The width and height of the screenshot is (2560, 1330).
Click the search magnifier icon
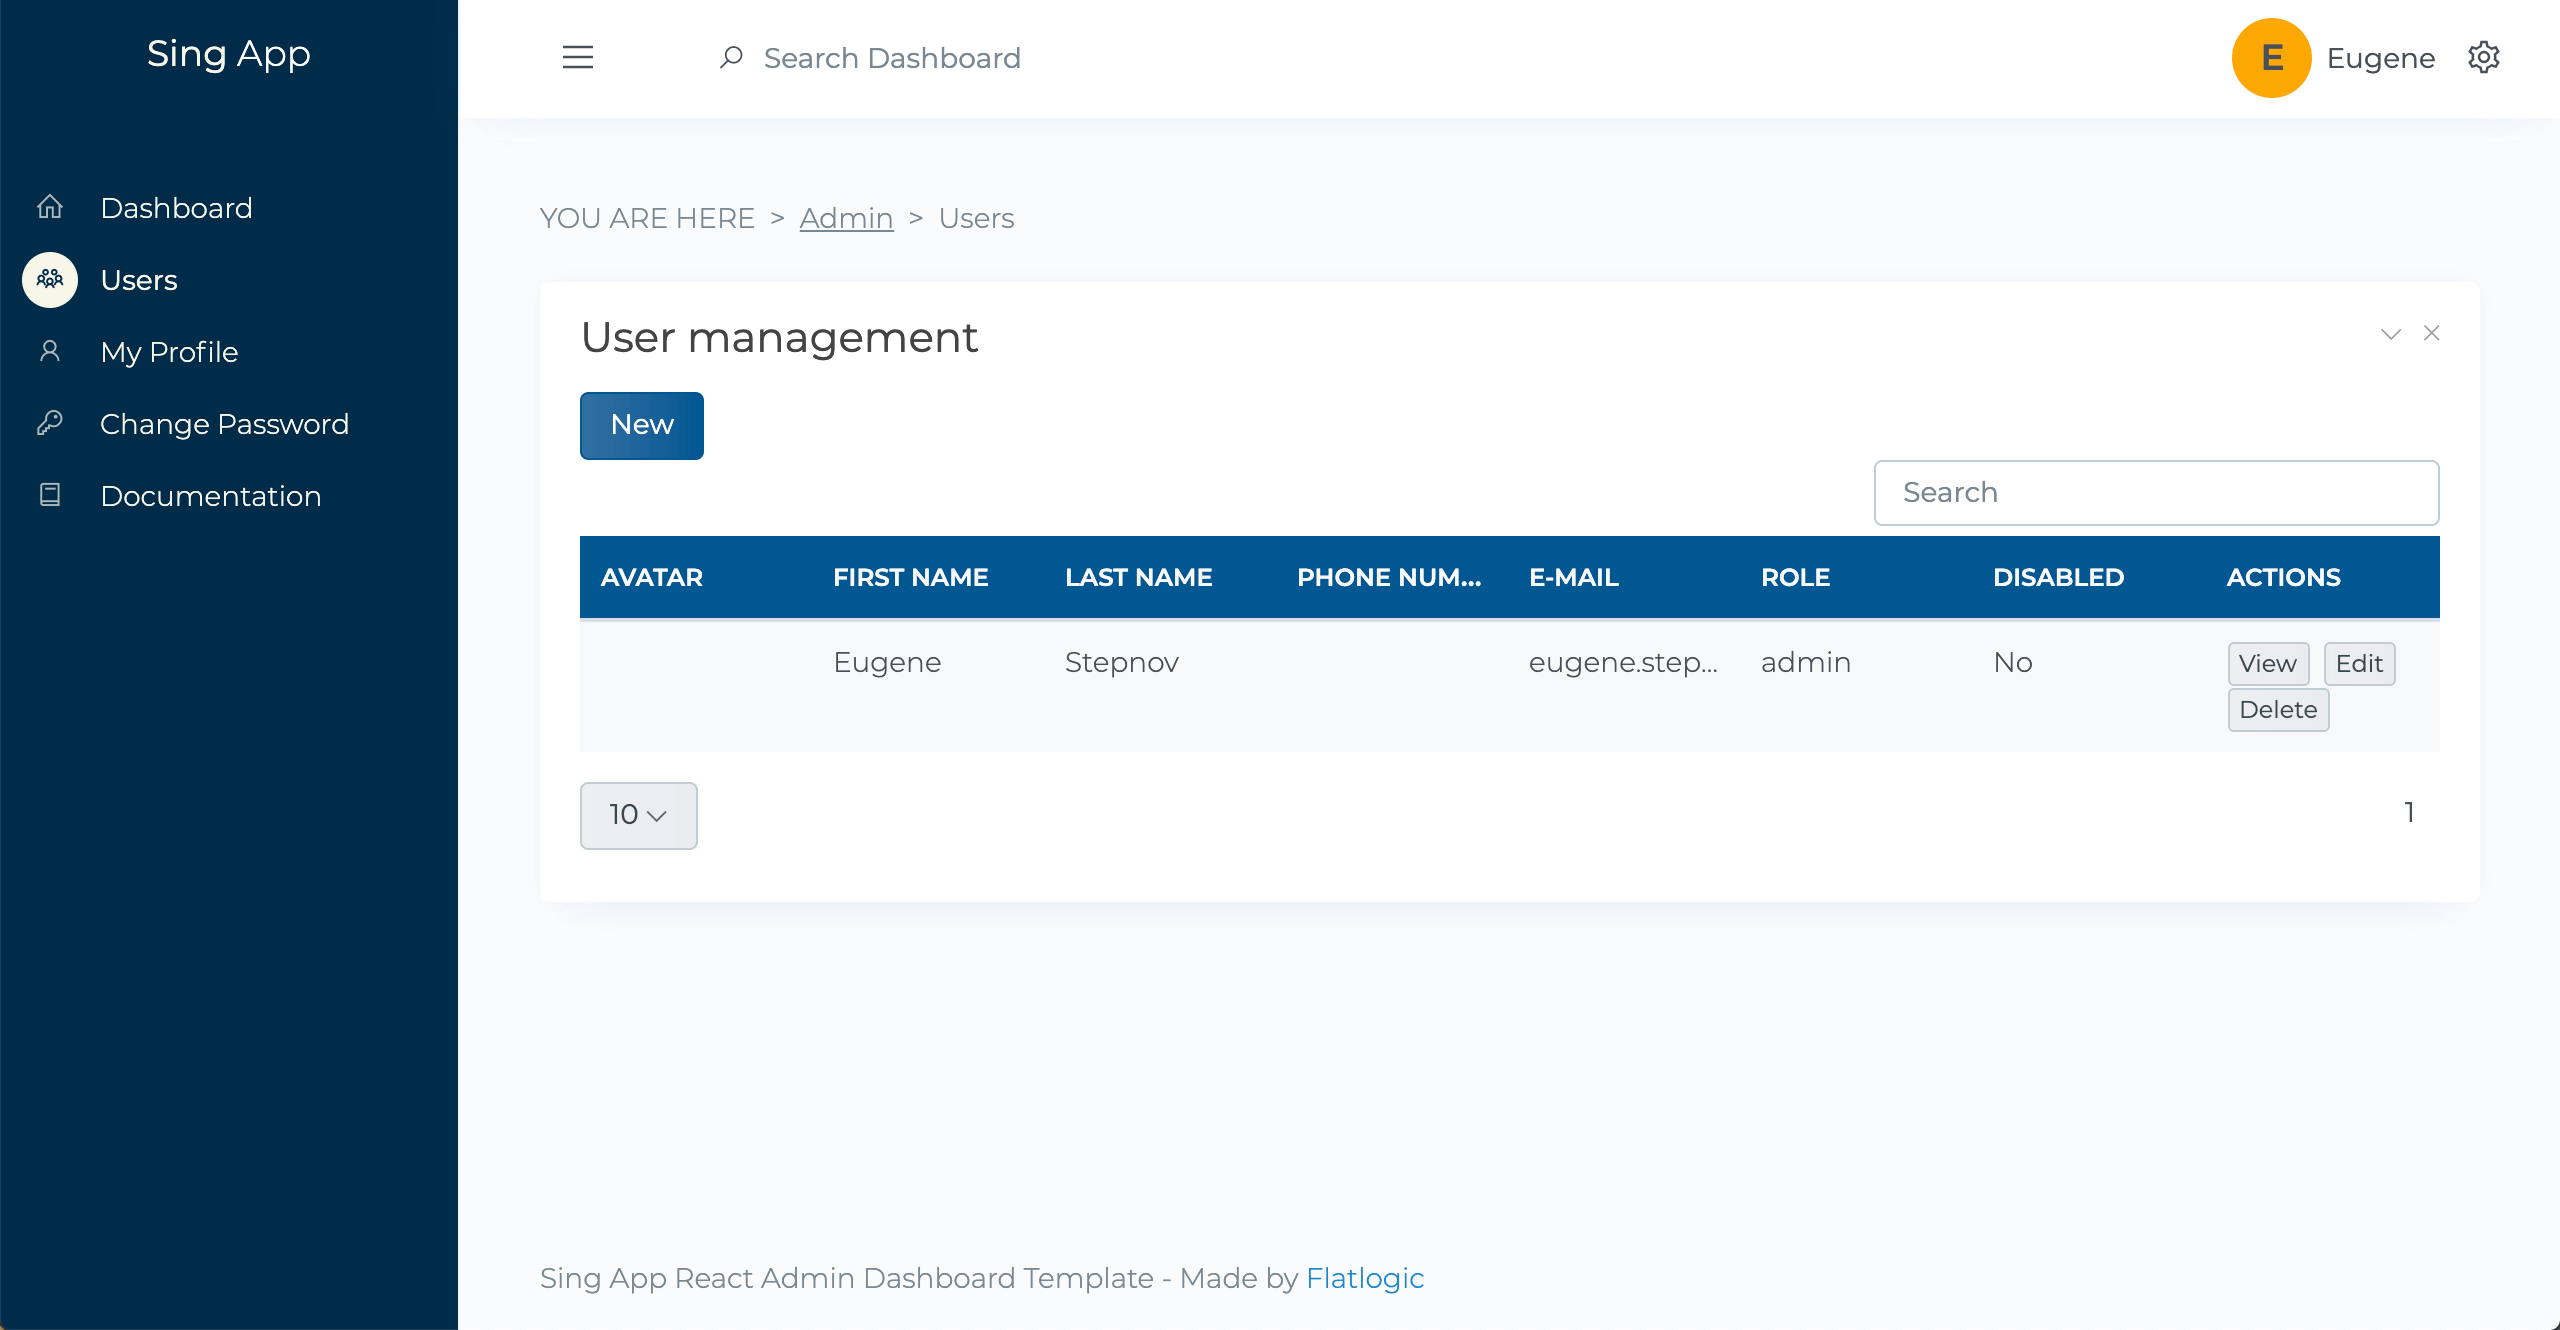tap(732, 57)
